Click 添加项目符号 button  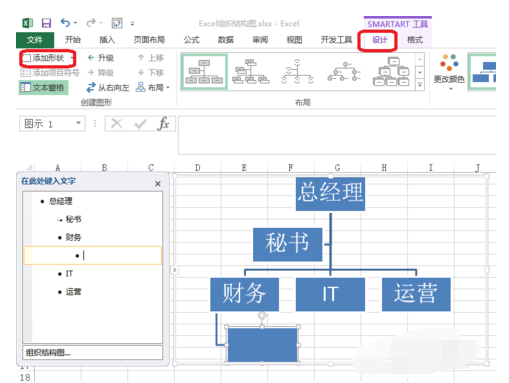tap(50, 73)
